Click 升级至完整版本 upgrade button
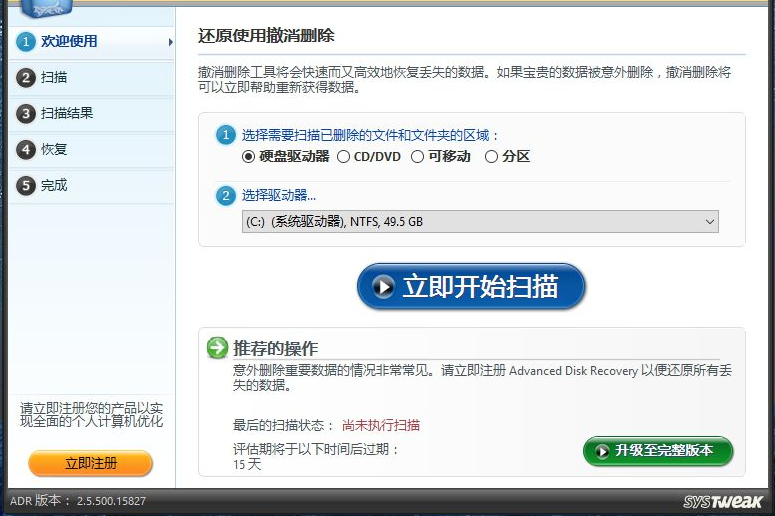This screenshot has height=516, width=775. coord(658,451)
